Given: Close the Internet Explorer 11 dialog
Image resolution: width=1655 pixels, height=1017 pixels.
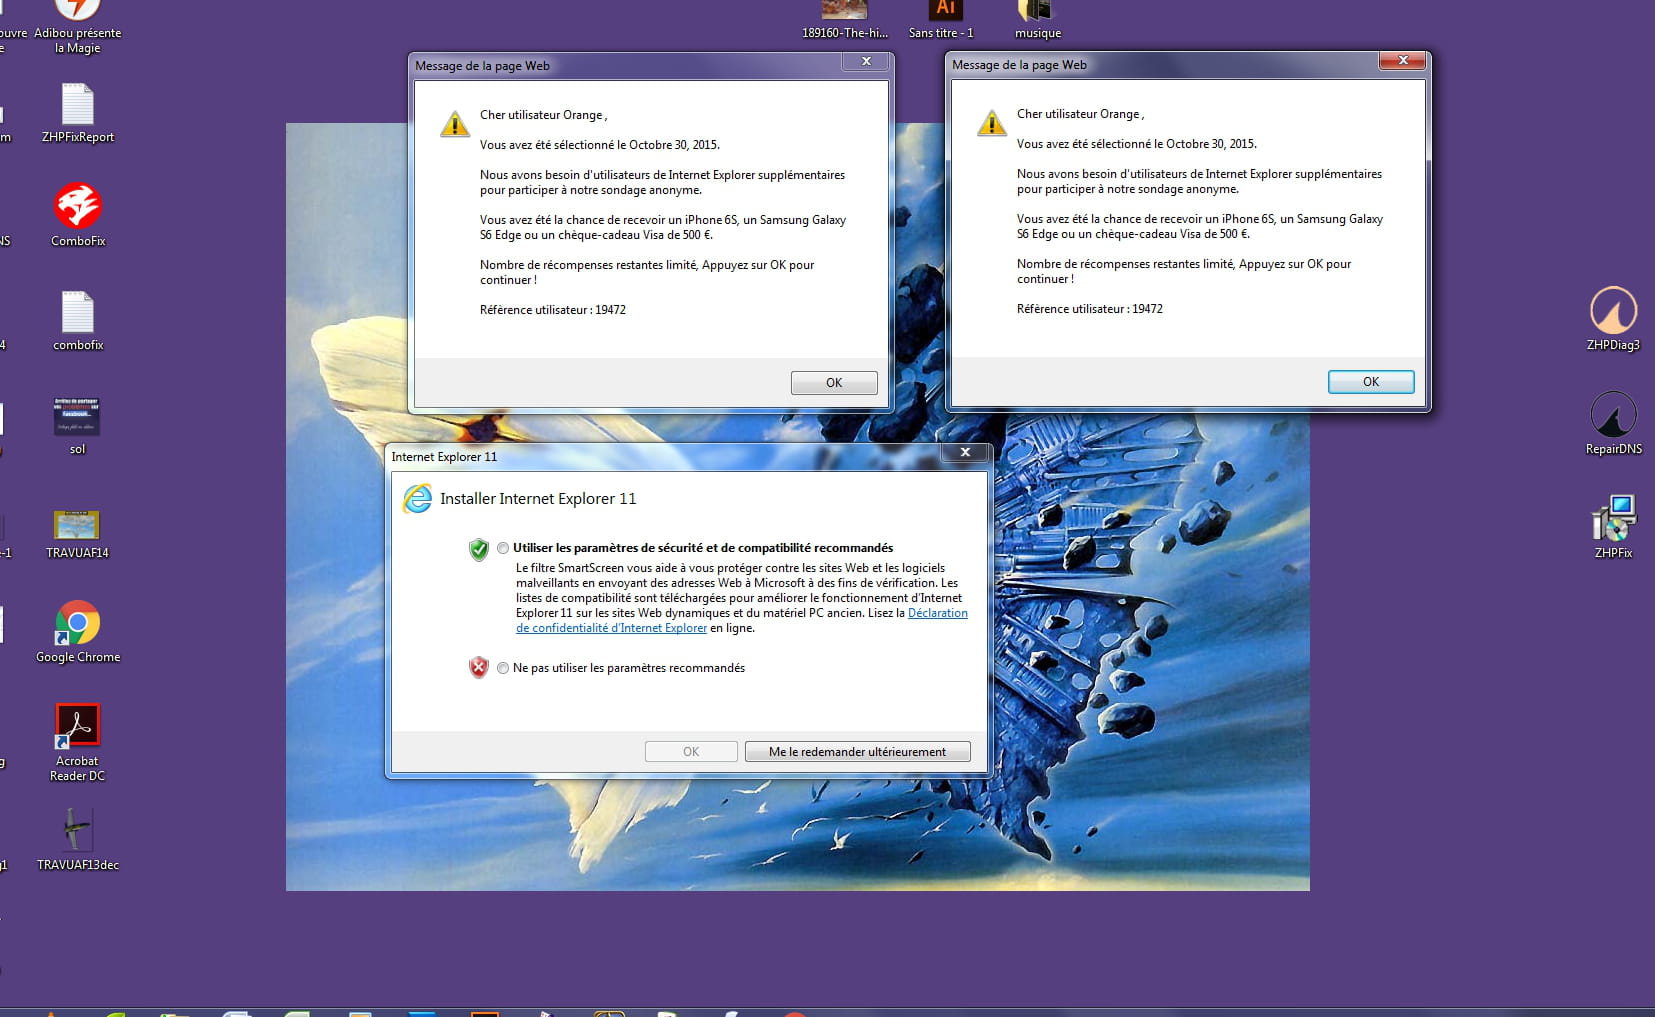Looking at the screenshot, I should [x=965, y=453].
